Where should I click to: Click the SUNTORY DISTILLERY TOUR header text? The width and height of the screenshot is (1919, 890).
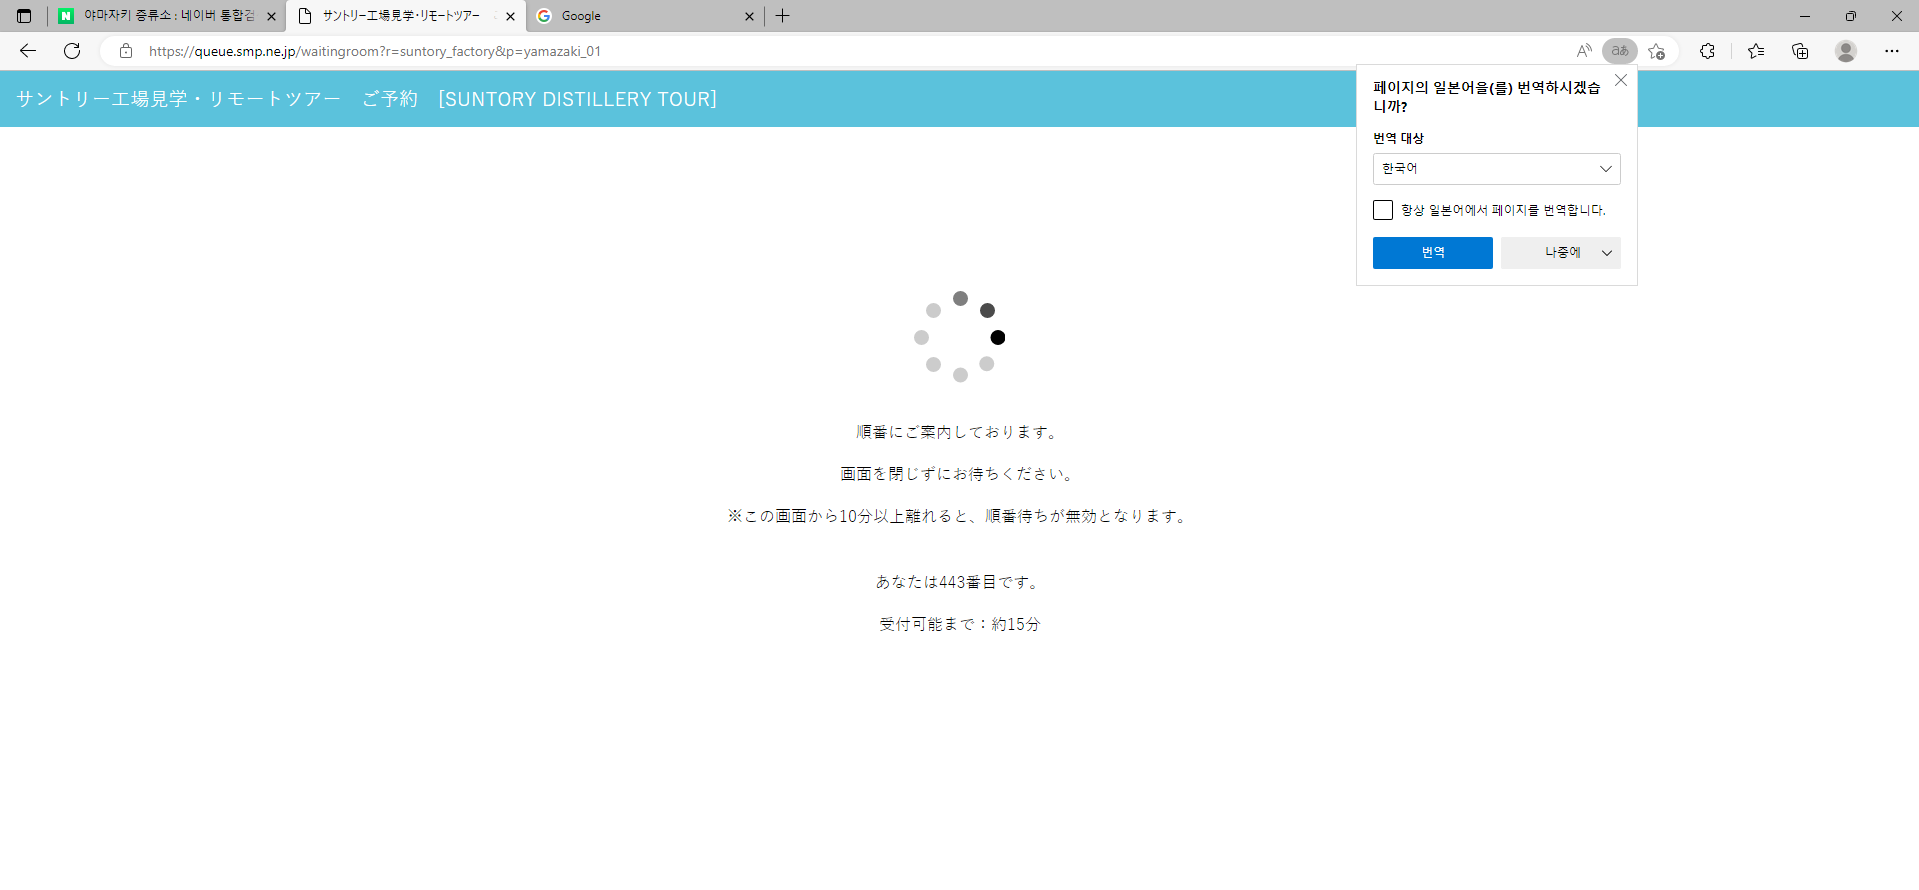tap(577, 99)
